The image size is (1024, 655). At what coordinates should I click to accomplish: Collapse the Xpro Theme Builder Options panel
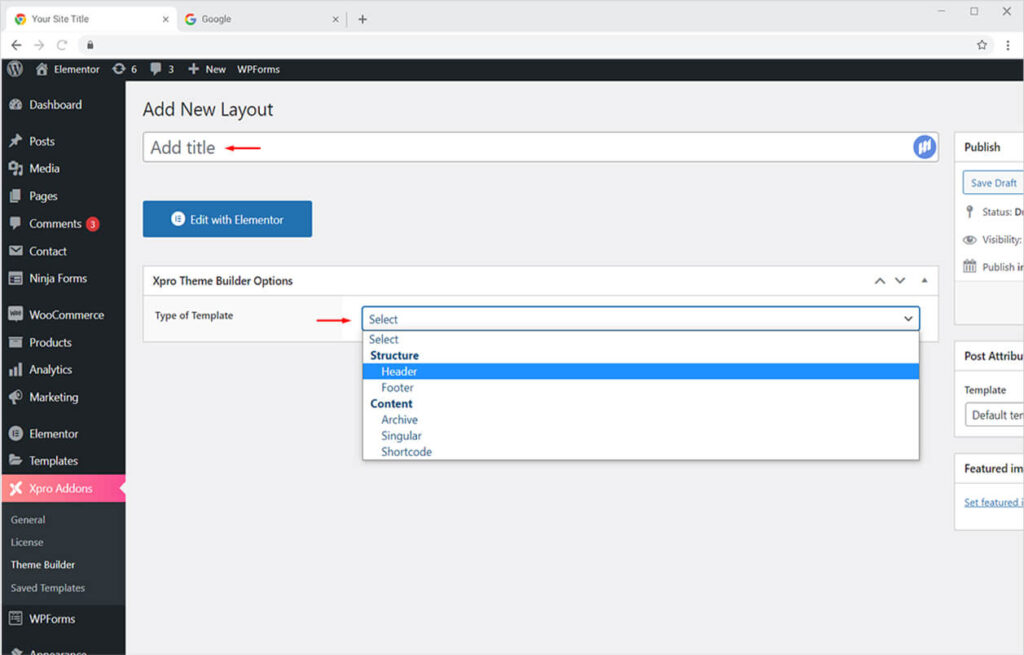[x=924, y=281]
